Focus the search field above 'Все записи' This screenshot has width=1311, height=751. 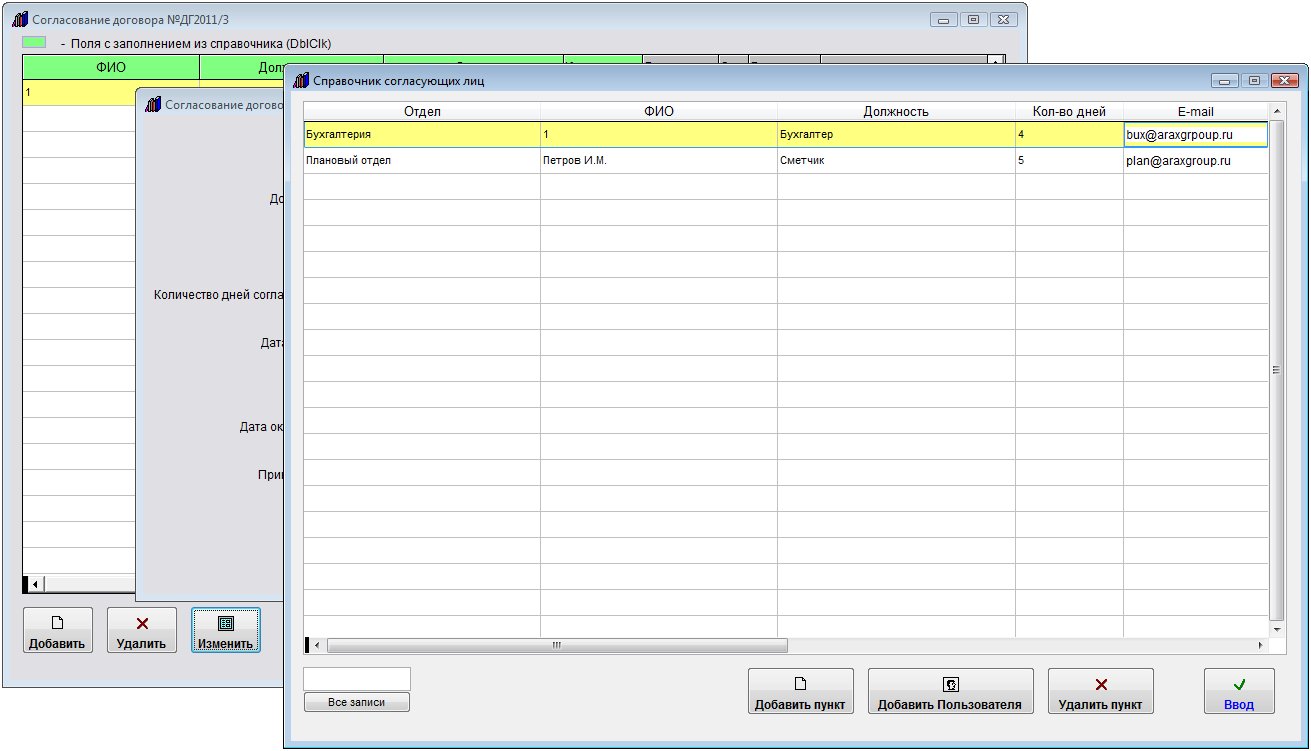357,679
